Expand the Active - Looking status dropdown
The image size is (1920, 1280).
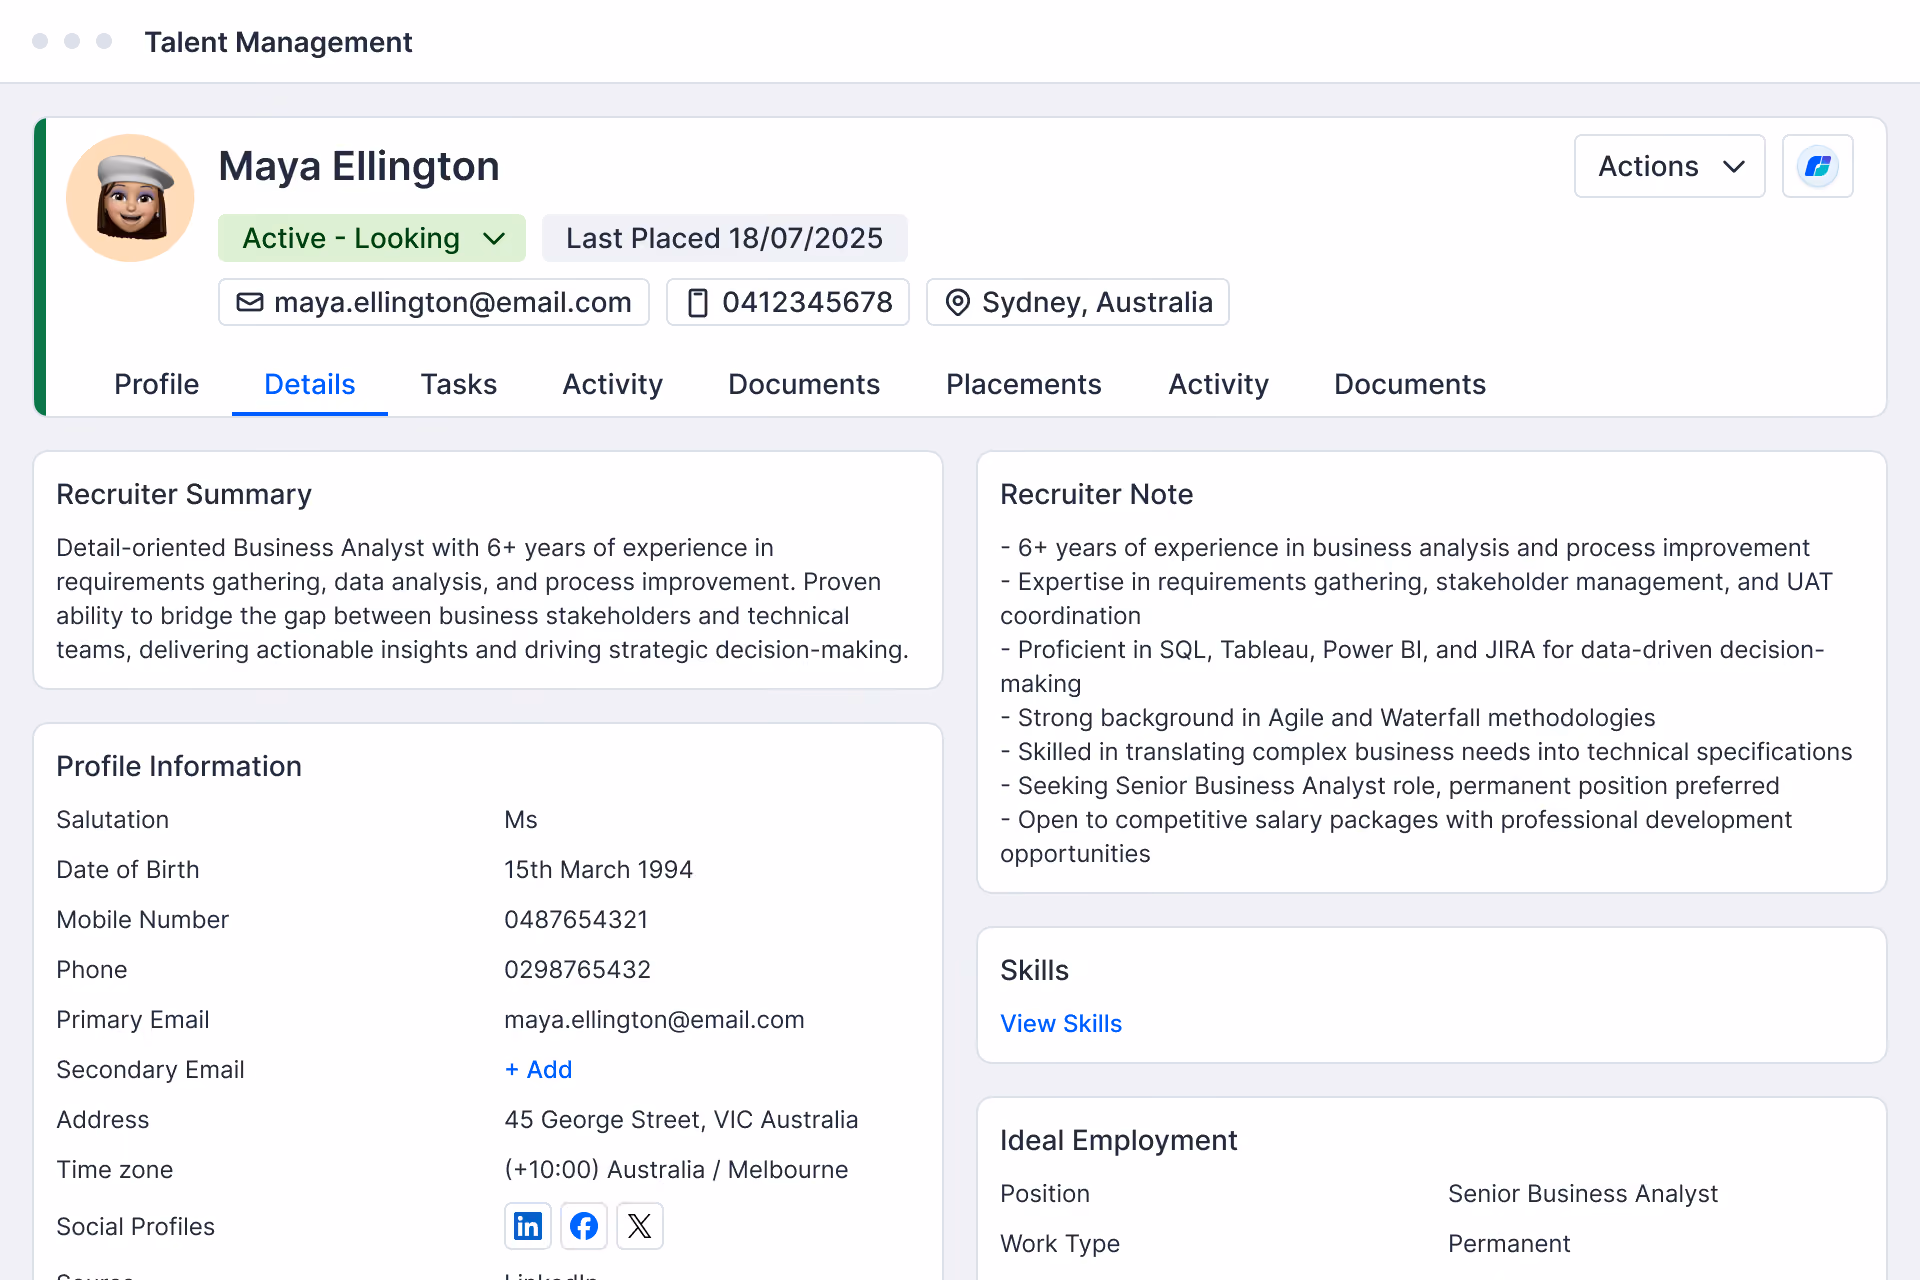(x=372, y=238)
